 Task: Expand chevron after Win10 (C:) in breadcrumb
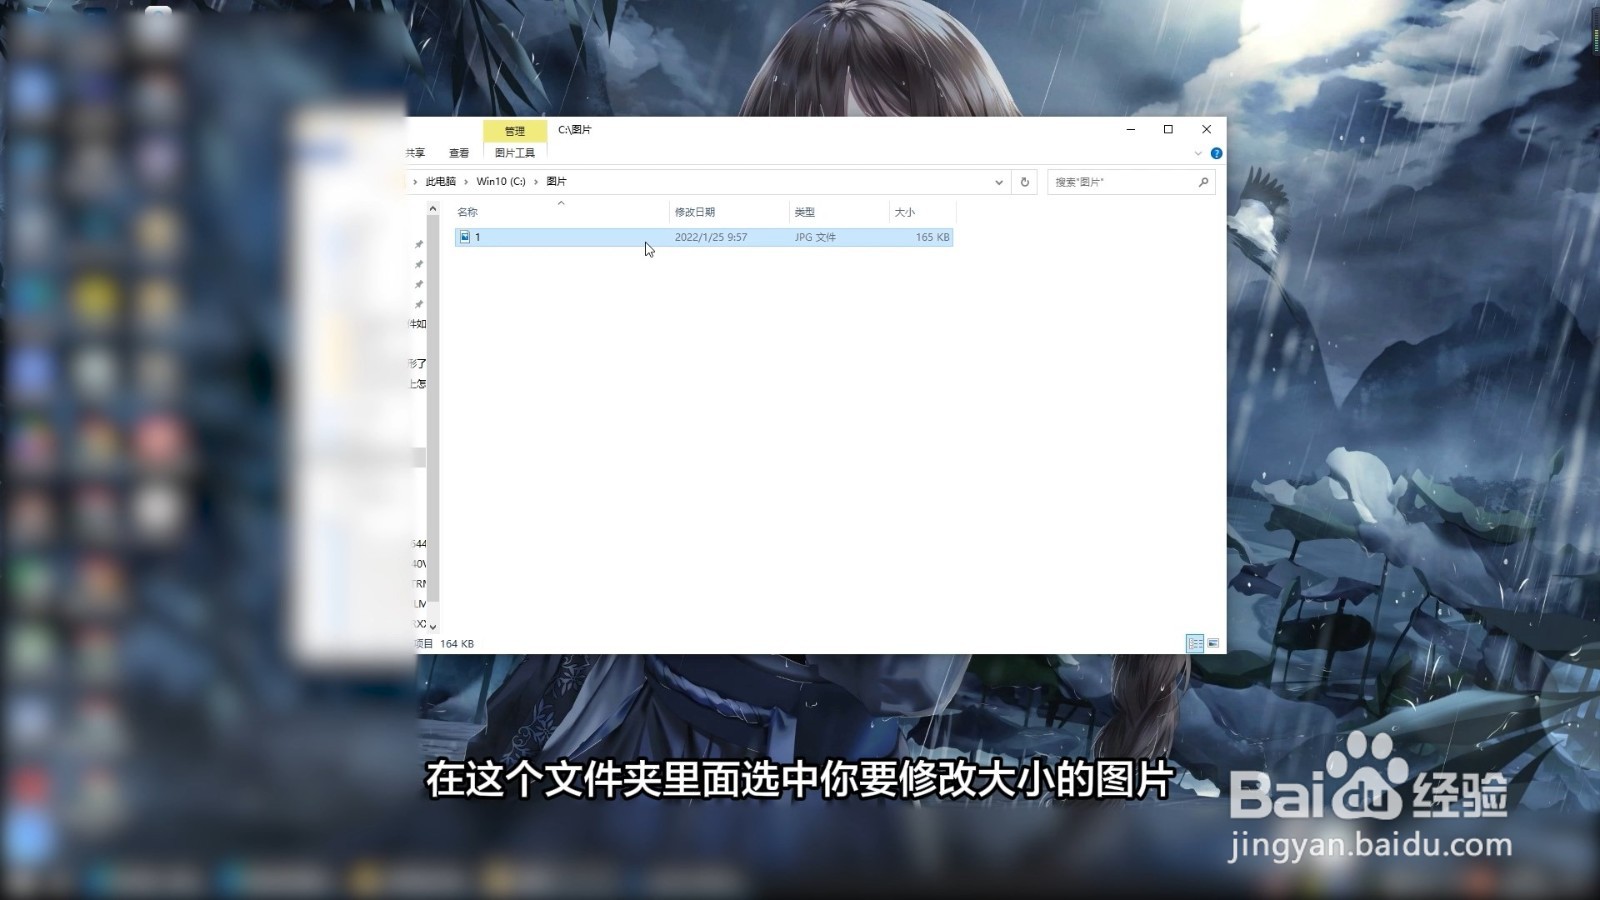(x=536, y=182)
